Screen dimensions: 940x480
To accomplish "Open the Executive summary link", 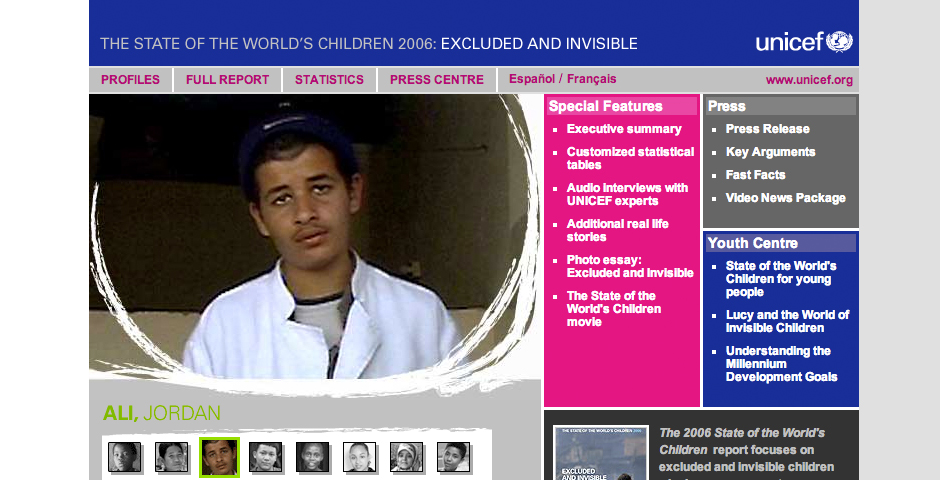I will pyautogui.click(x=624, y=129).
